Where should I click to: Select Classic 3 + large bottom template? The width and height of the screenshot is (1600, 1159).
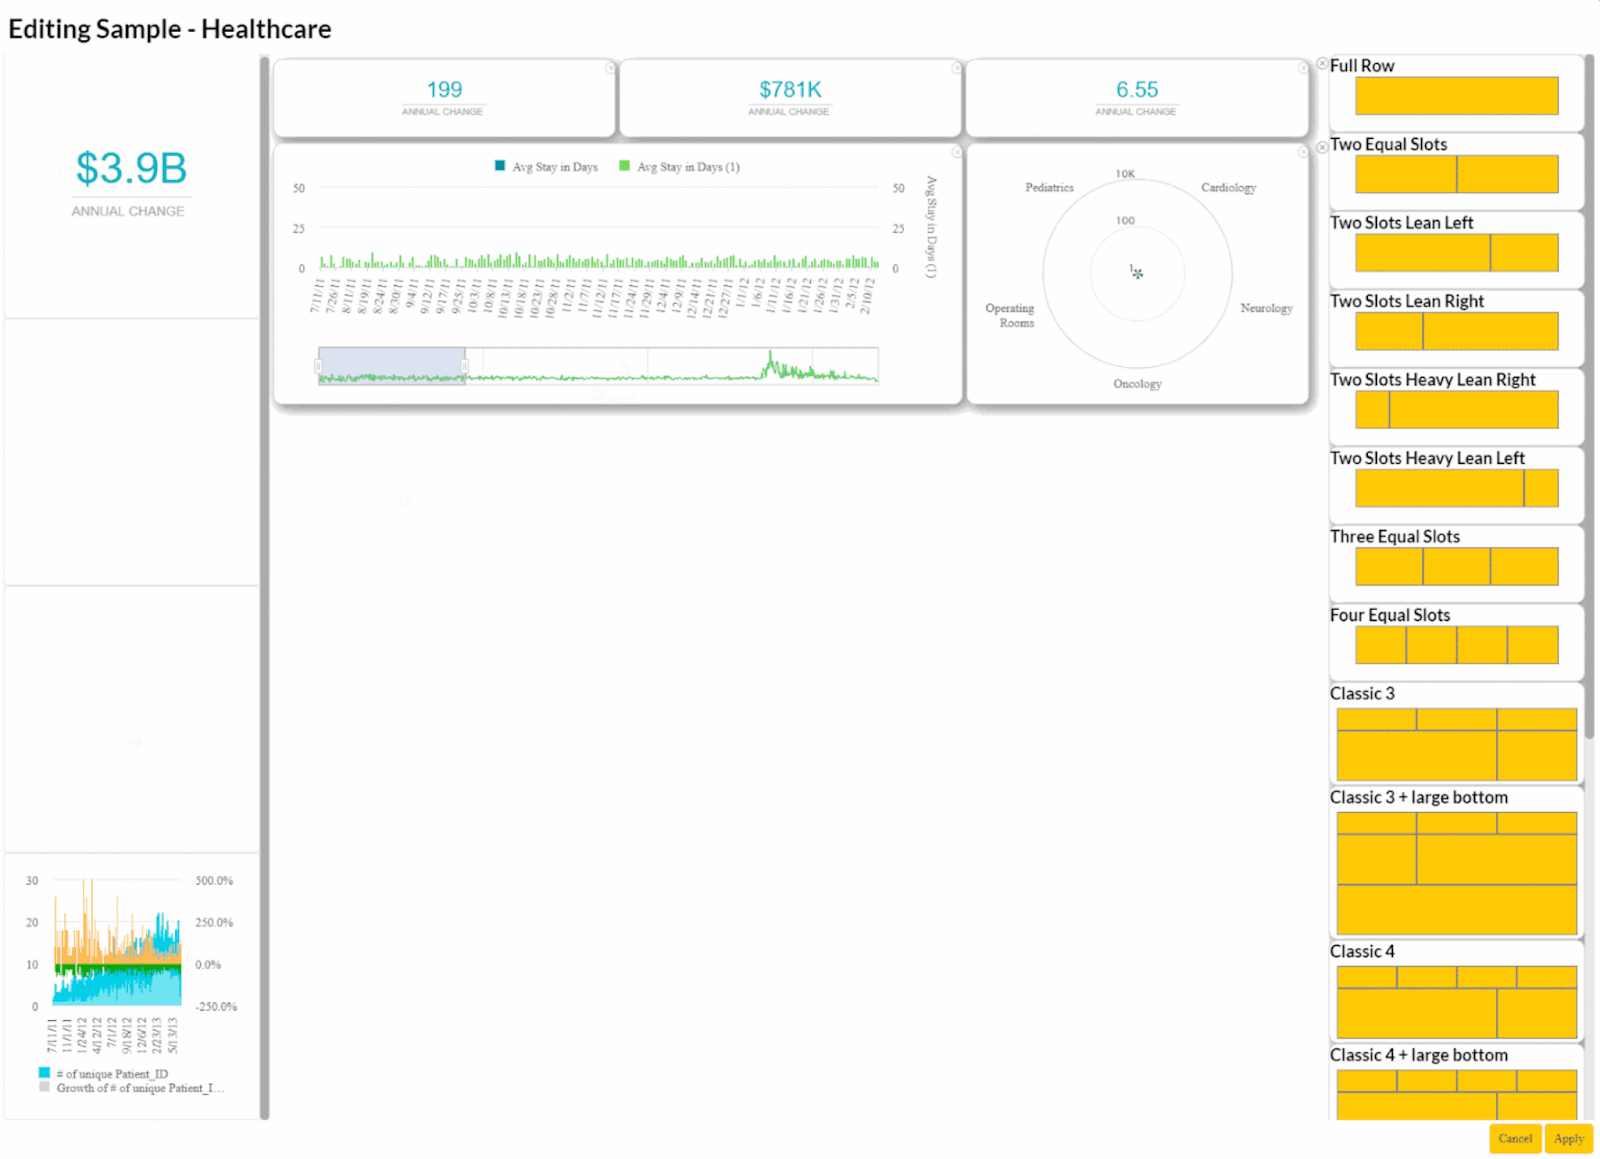[x=1456, y=873]
